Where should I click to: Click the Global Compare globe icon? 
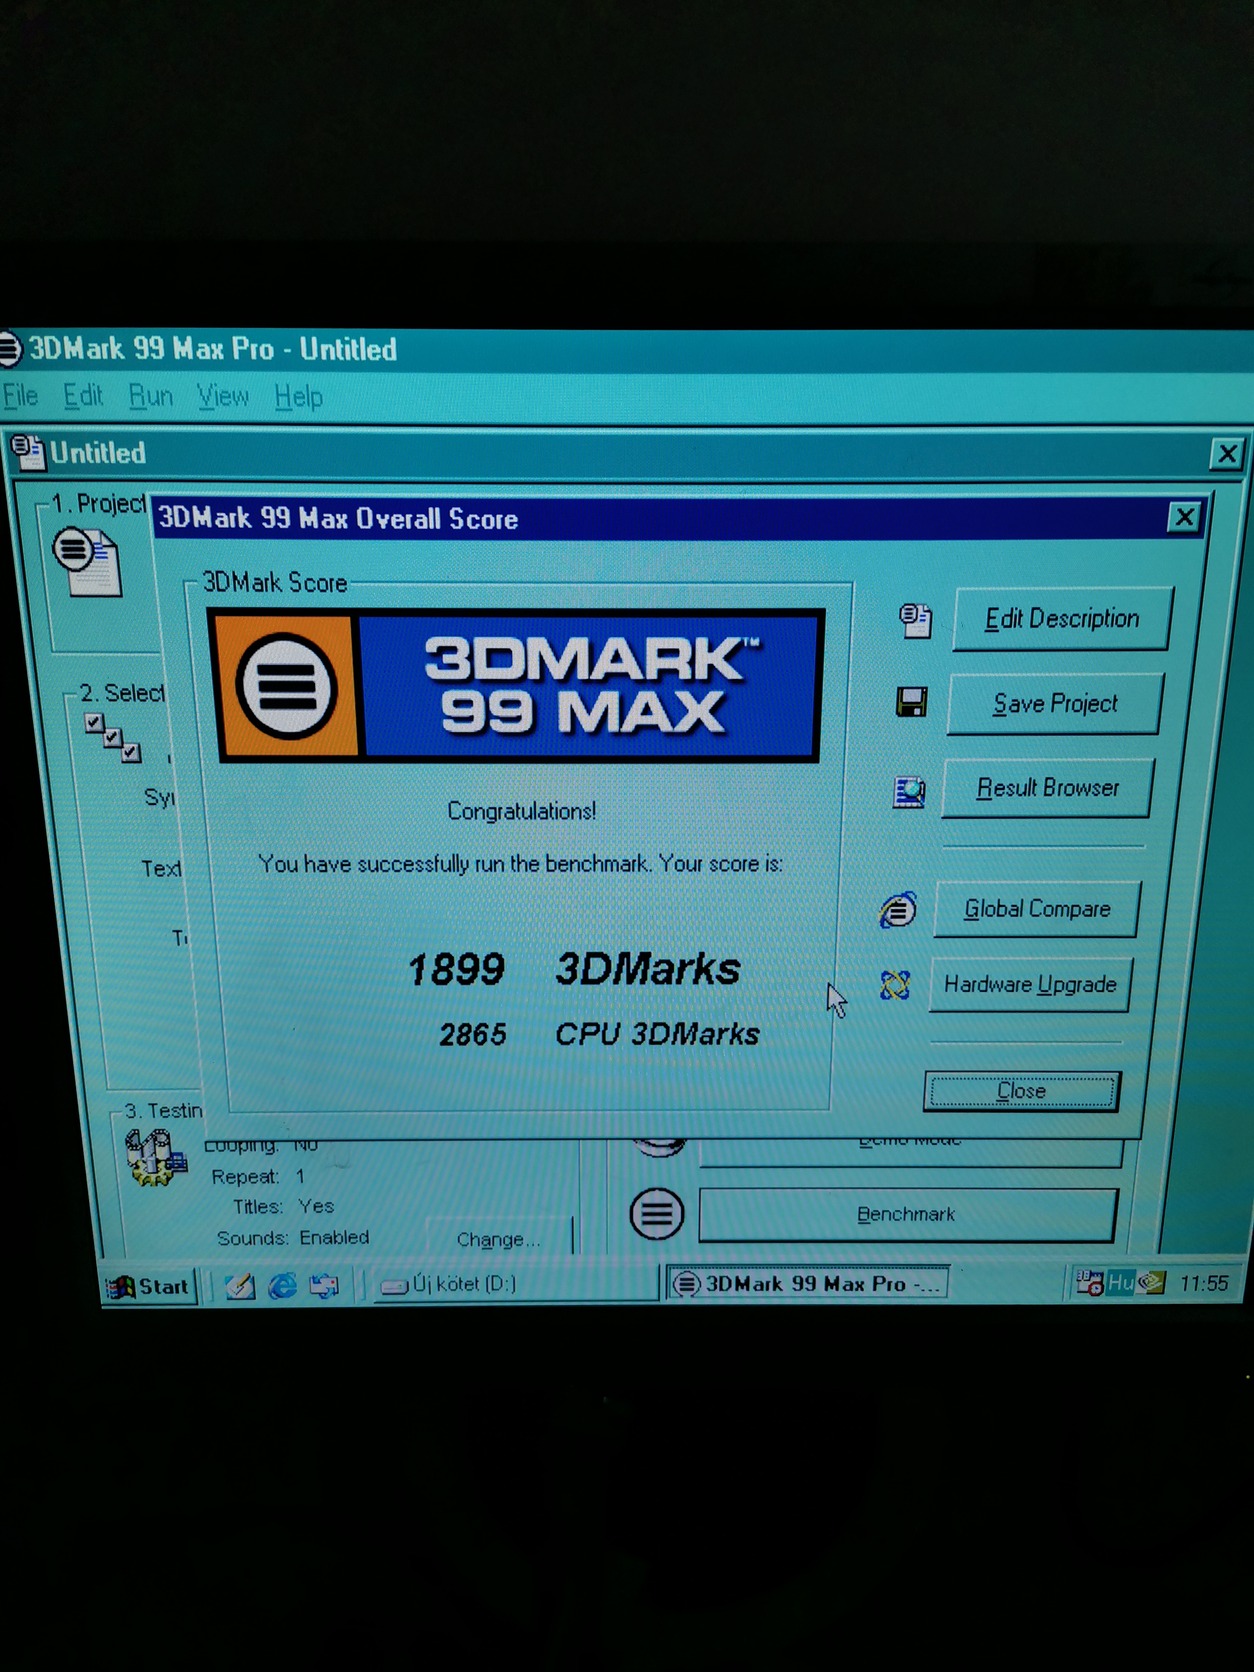(x=897, y=910)
